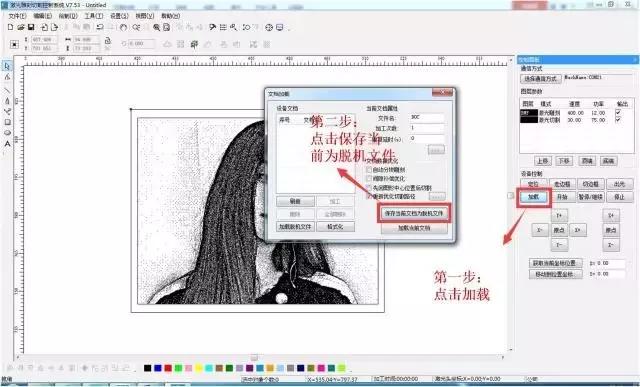Click the circular crosshair toolbar icon

[x=269, y=27]
